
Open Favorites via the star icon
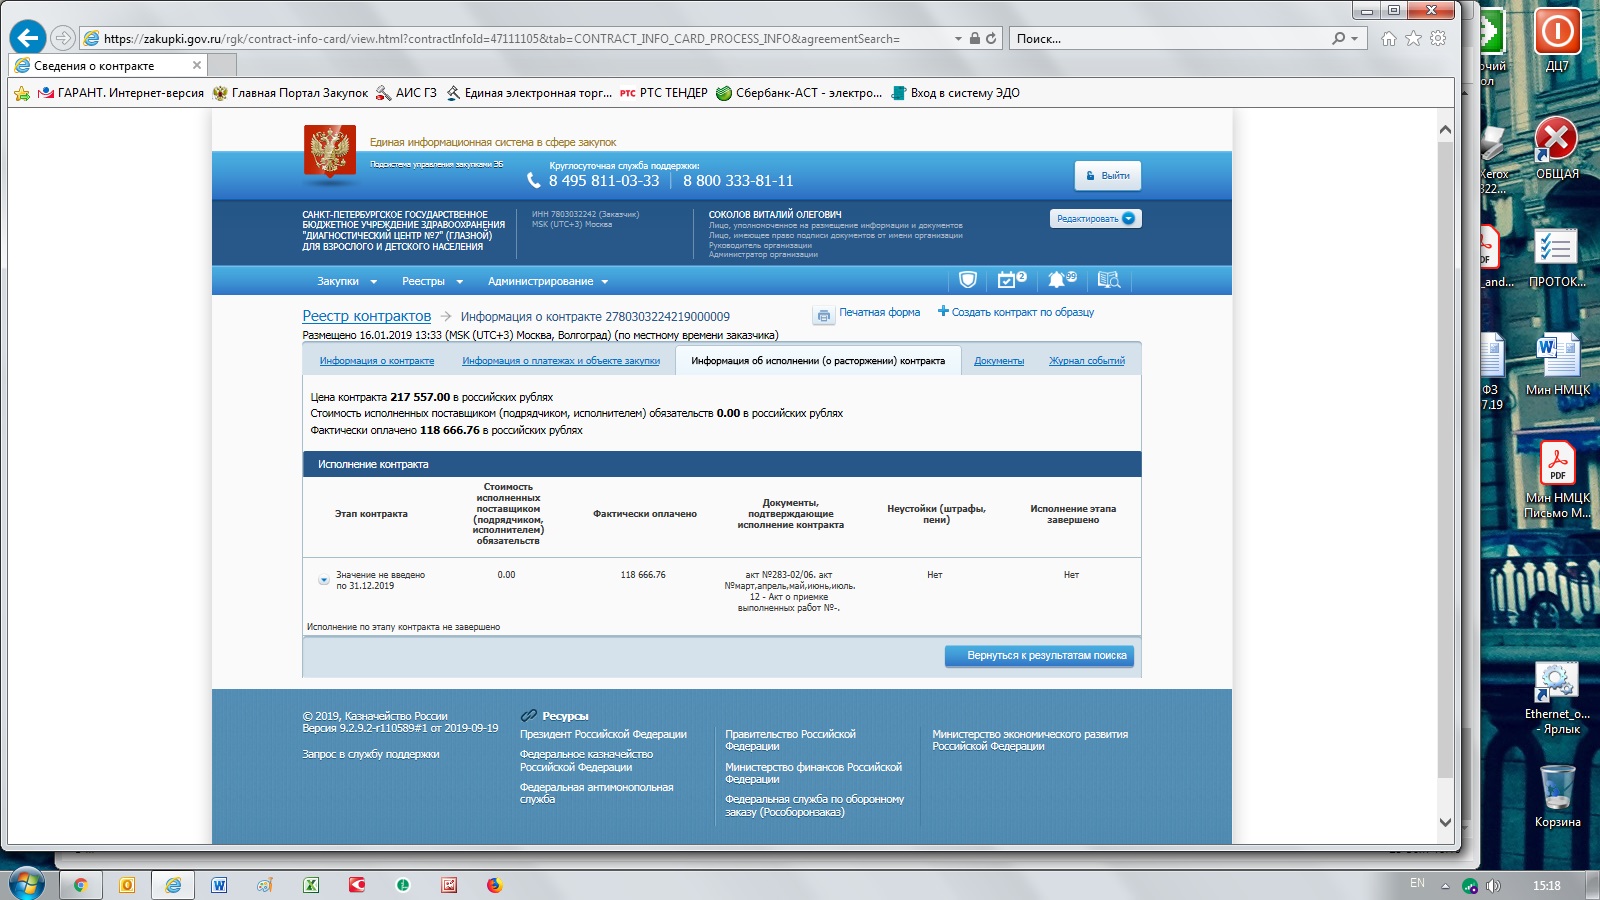(1413, 39)
